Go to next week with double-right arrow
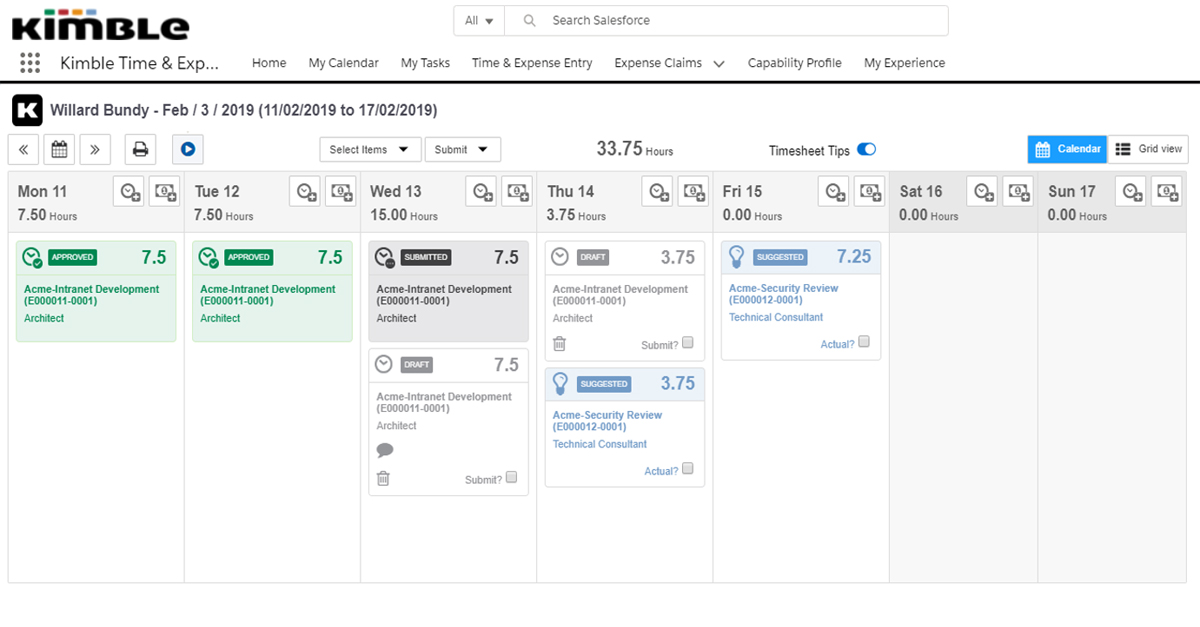The height and width of the screenshot is (627, 1200). tap(95, 149)
